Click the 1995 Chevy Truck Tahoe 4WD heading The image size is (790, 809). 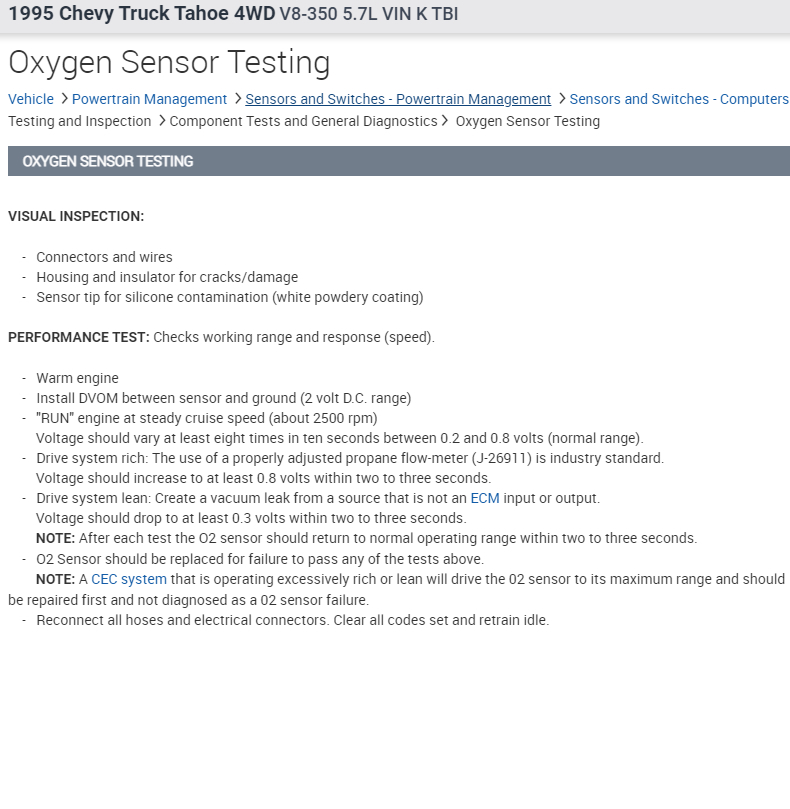141,15
